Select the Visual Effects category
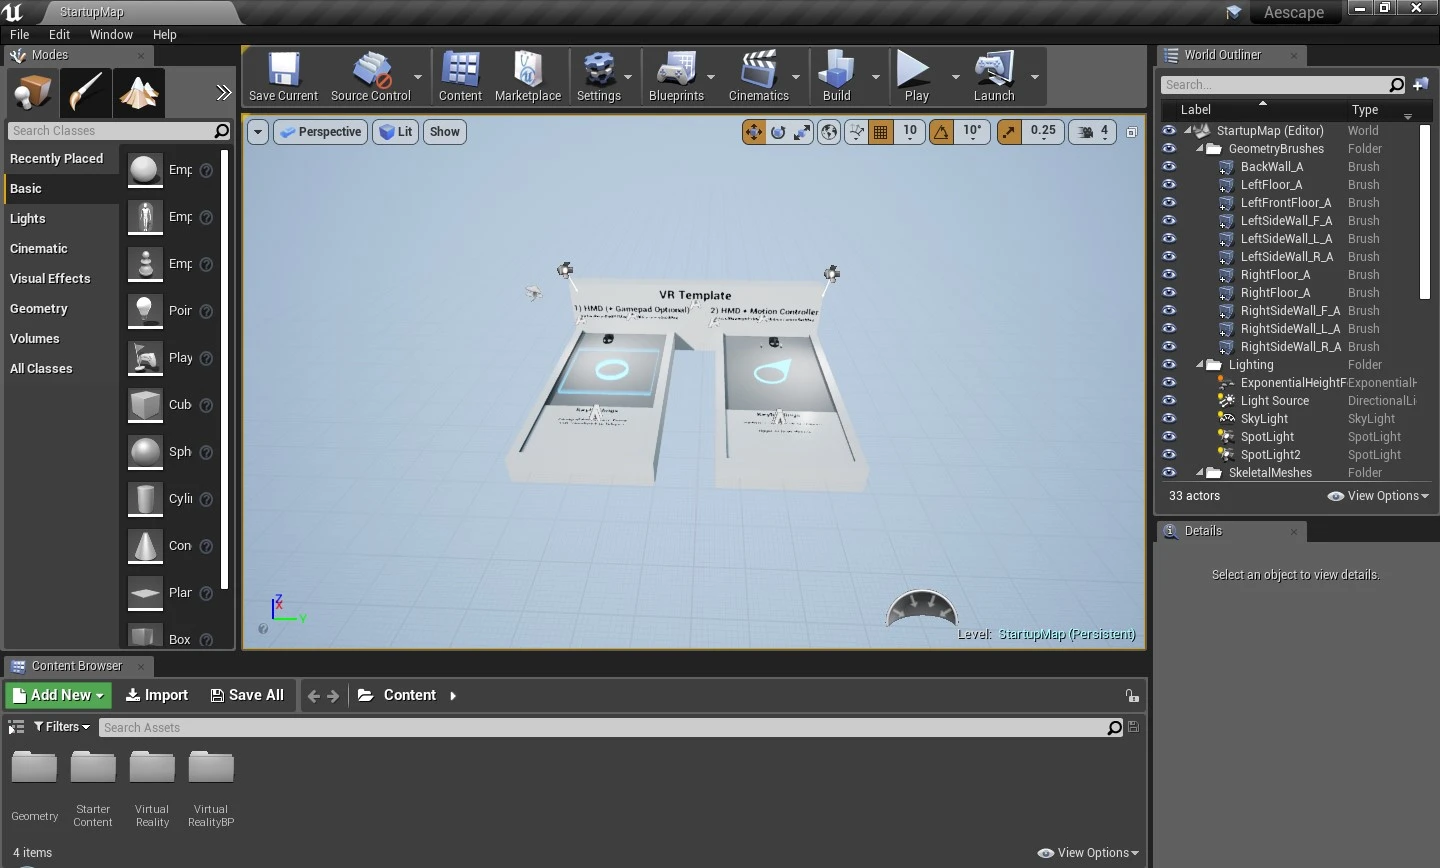 tap(62, 278)
